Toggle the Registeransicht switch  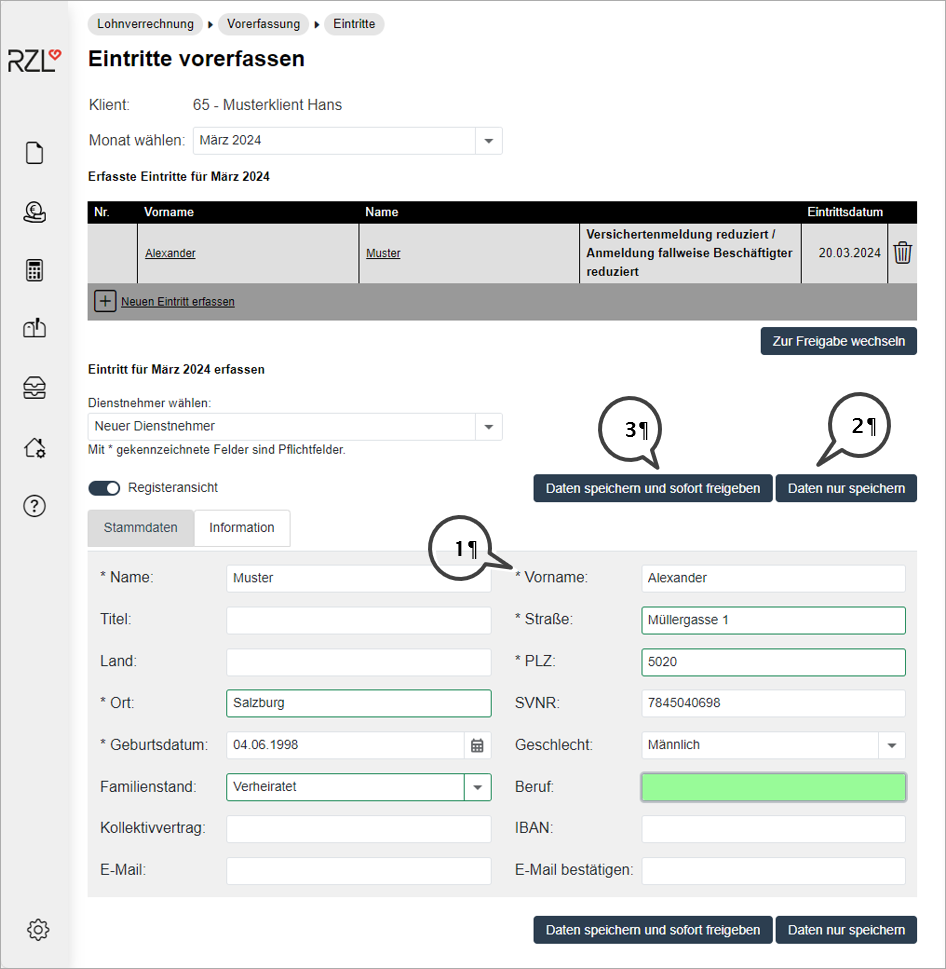[104, 488]
